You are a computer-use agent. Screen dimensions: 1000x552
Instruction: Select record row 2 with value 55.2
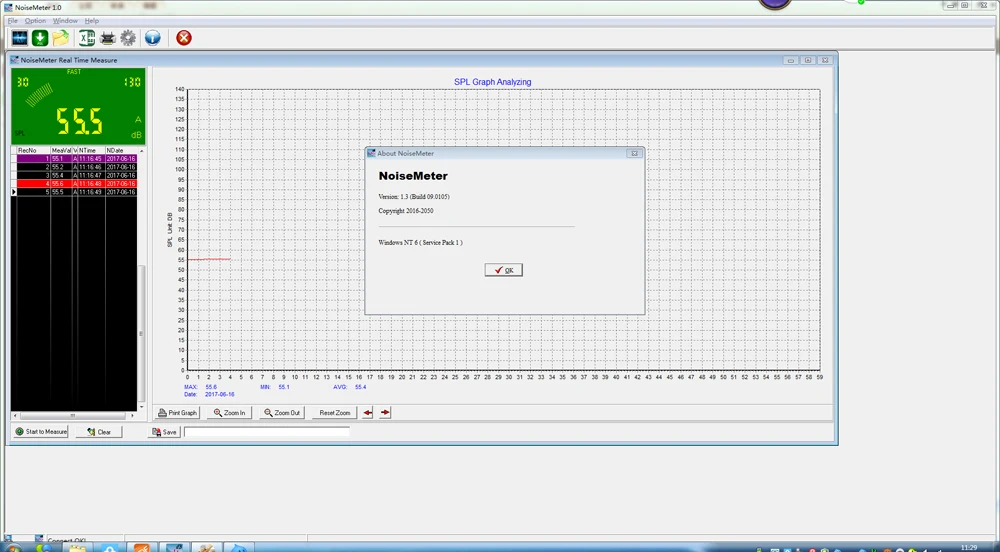pyautogui.click(x=77, y=167)
